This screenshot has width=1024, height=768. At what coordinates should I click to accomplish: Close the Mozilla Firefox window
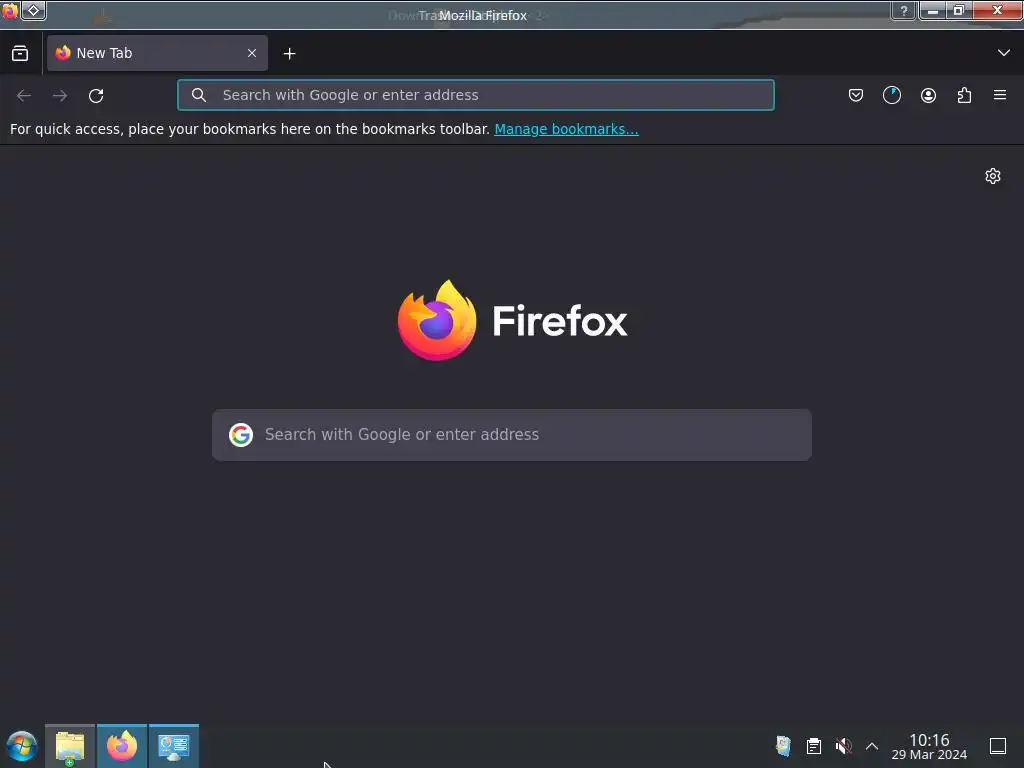pos(997,11)
